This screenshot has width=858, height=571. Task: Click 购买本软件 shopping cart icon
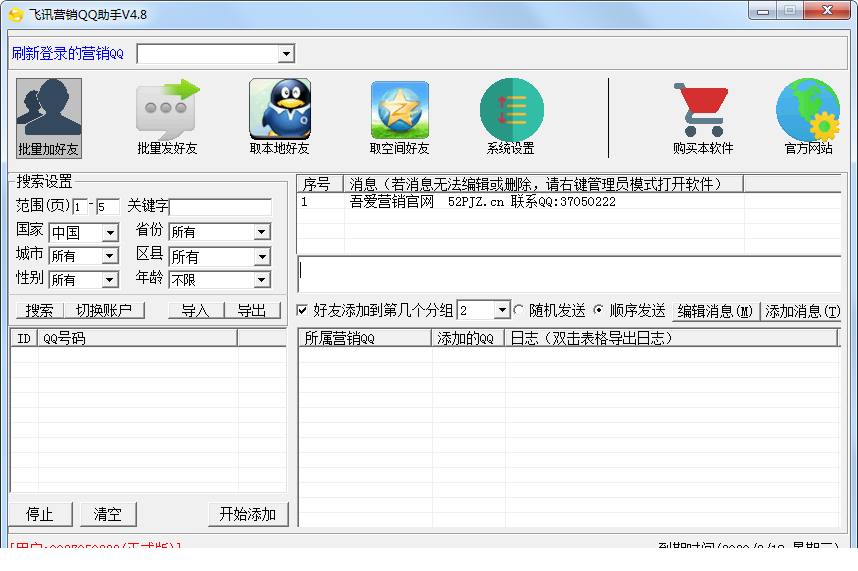[703, 118]
